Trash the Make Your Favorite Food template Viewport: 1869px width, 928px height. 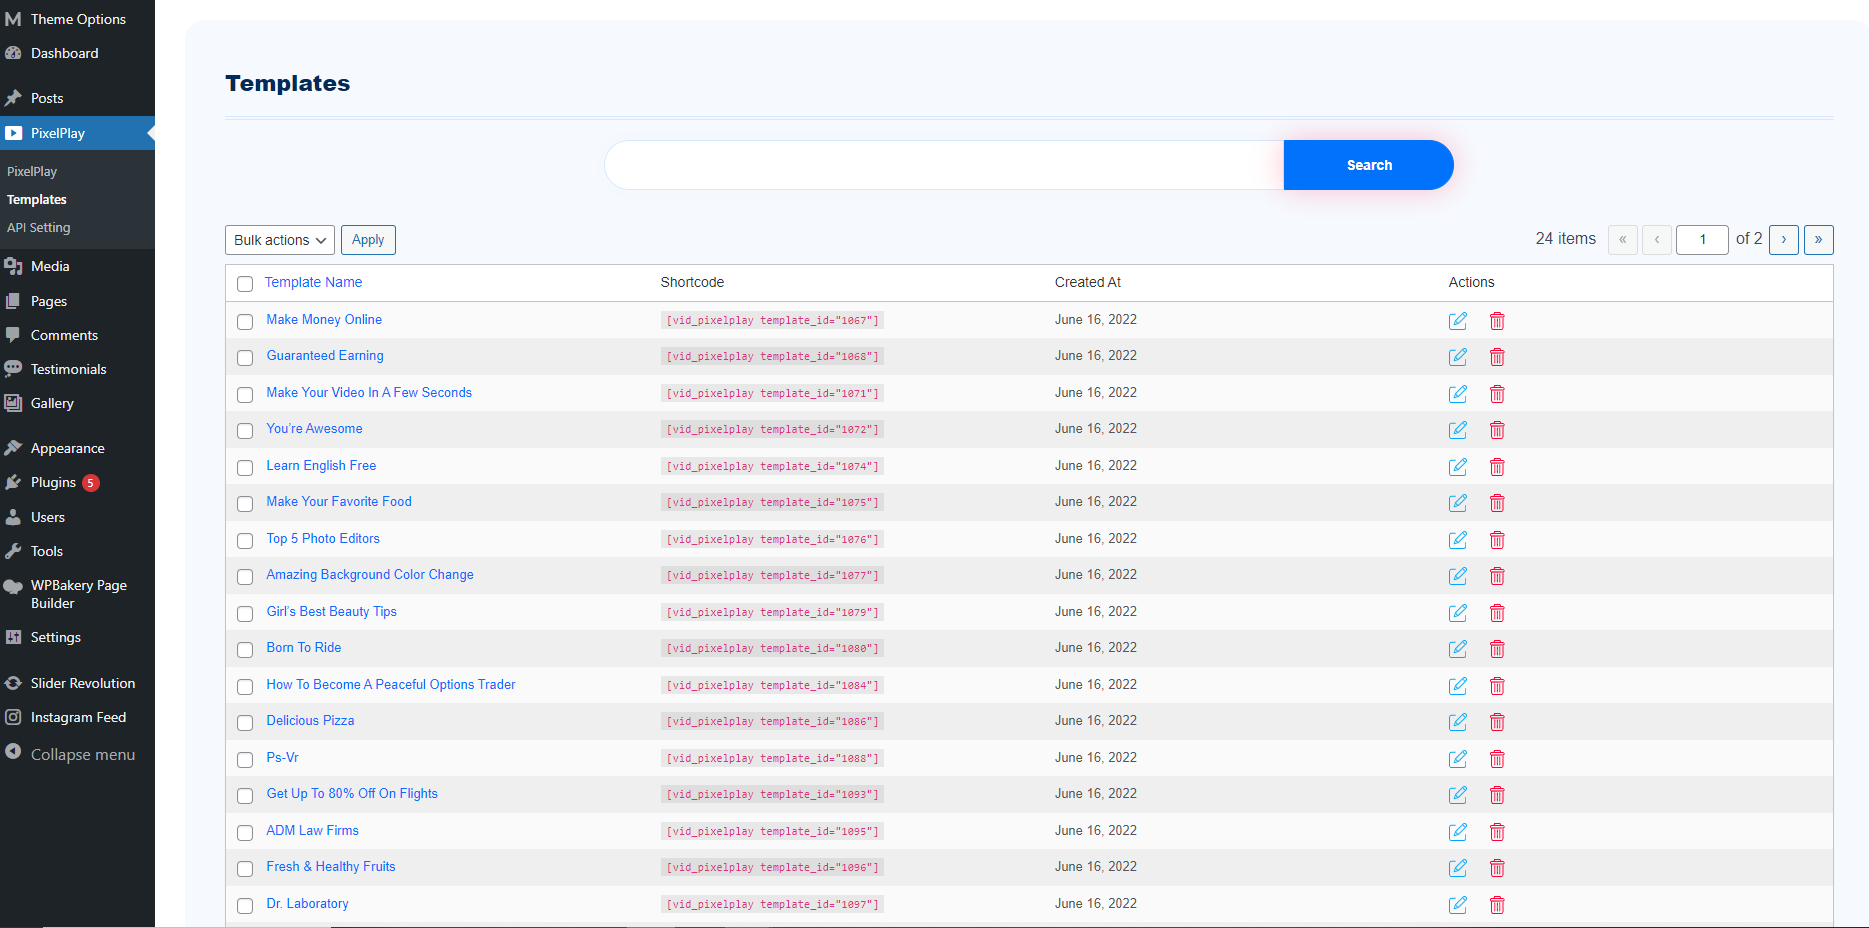click(x=1497, y=503)
